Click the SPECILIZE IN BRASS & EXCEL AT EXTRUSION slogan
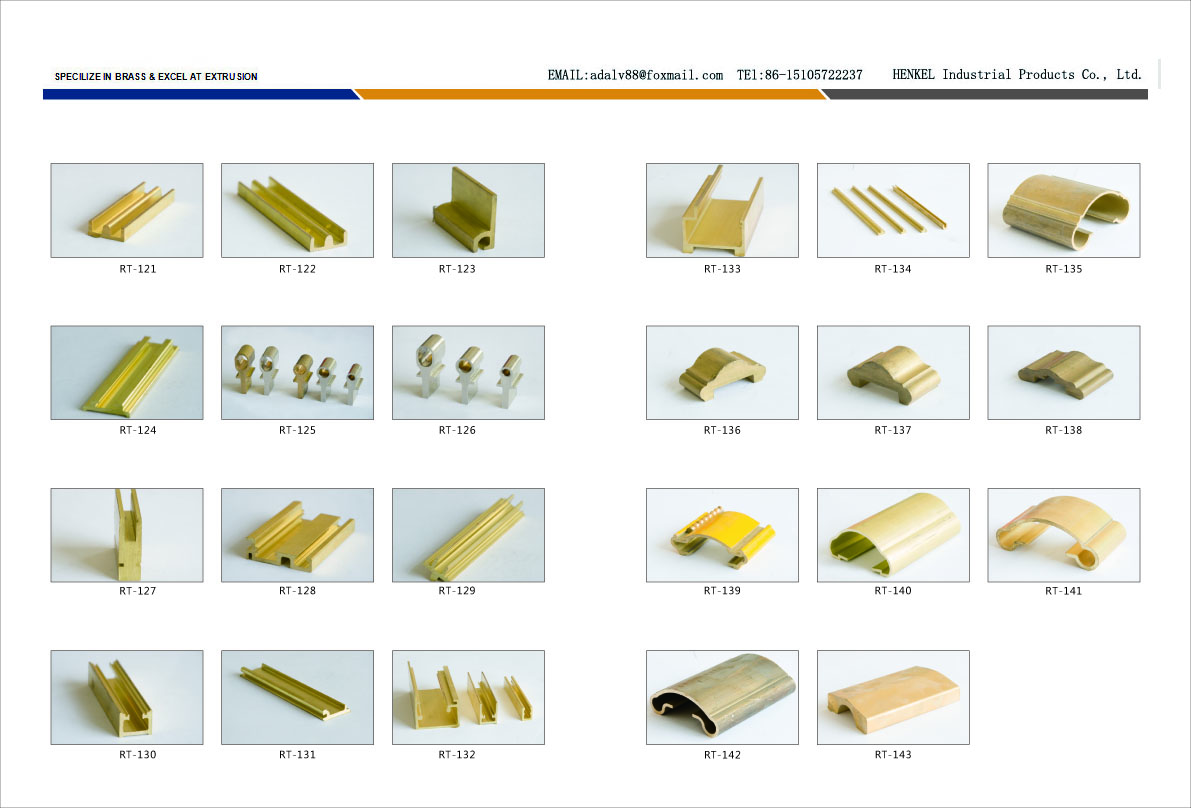This screenshot has width=1191, height=808. tap(156, 77)
